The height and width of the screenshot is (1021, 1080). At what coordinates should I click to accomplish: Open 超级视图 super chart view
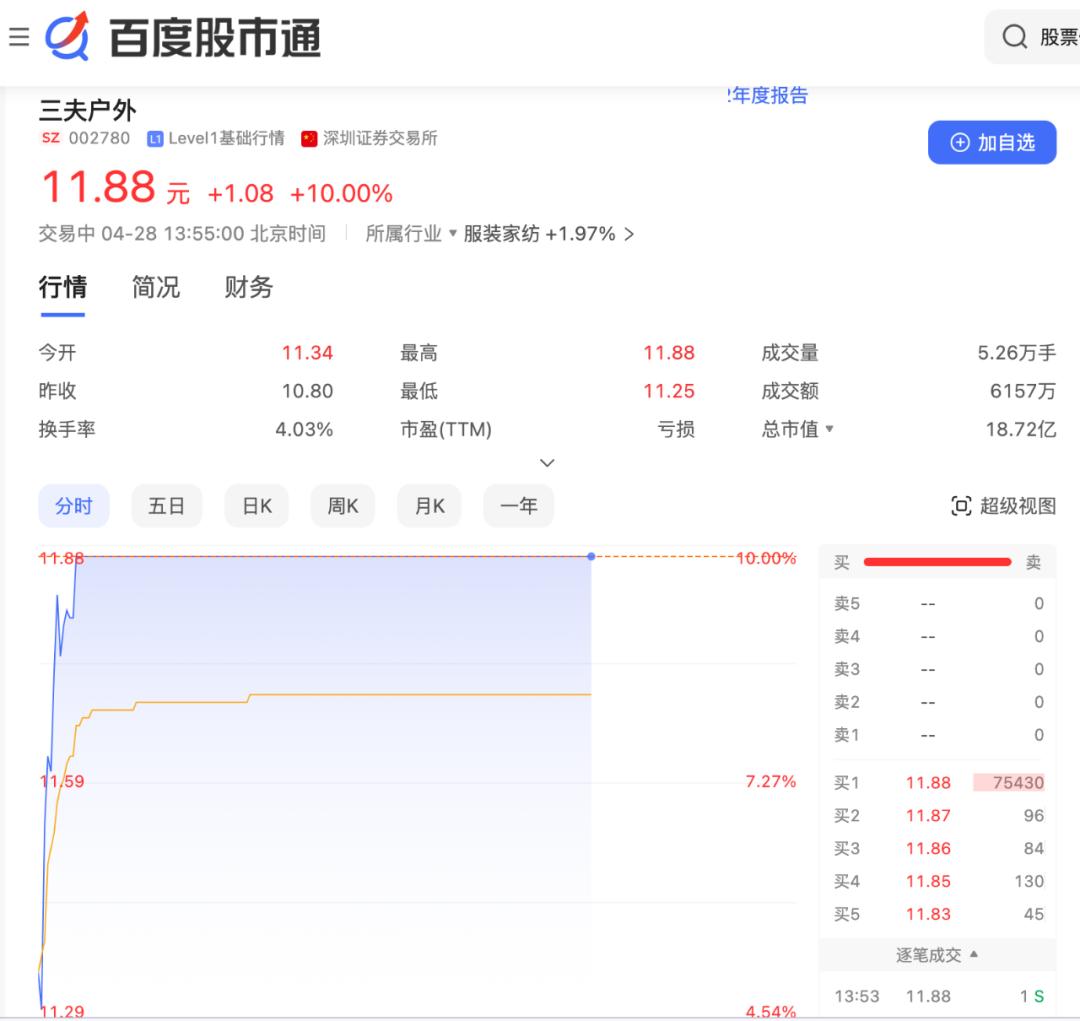(1009, 506)
